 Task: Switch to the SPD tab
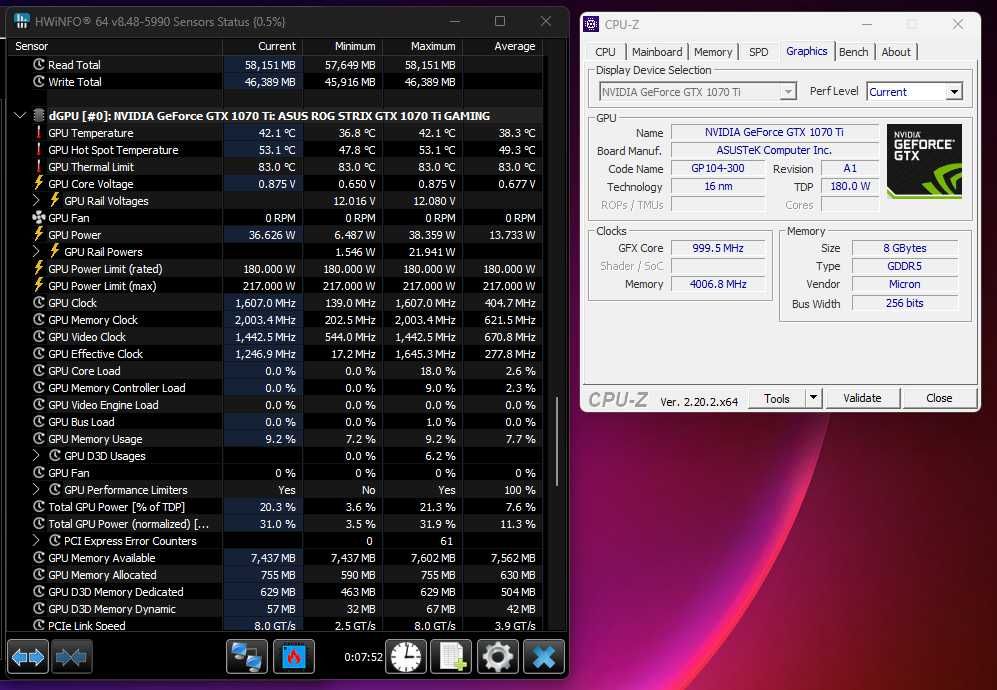tap(759, 52)
